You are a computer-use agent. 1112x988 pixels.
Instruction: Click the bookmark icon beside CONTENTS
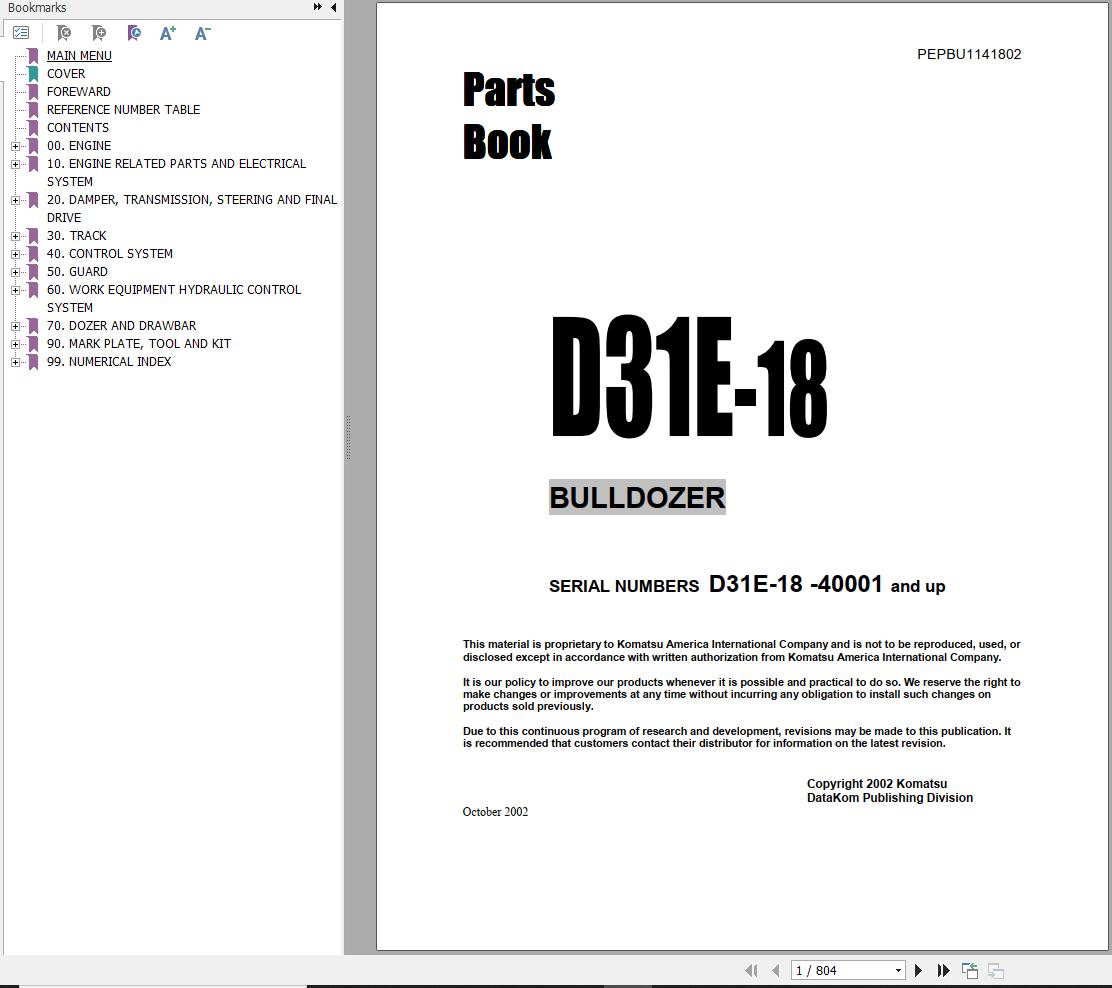coord(33,128)
